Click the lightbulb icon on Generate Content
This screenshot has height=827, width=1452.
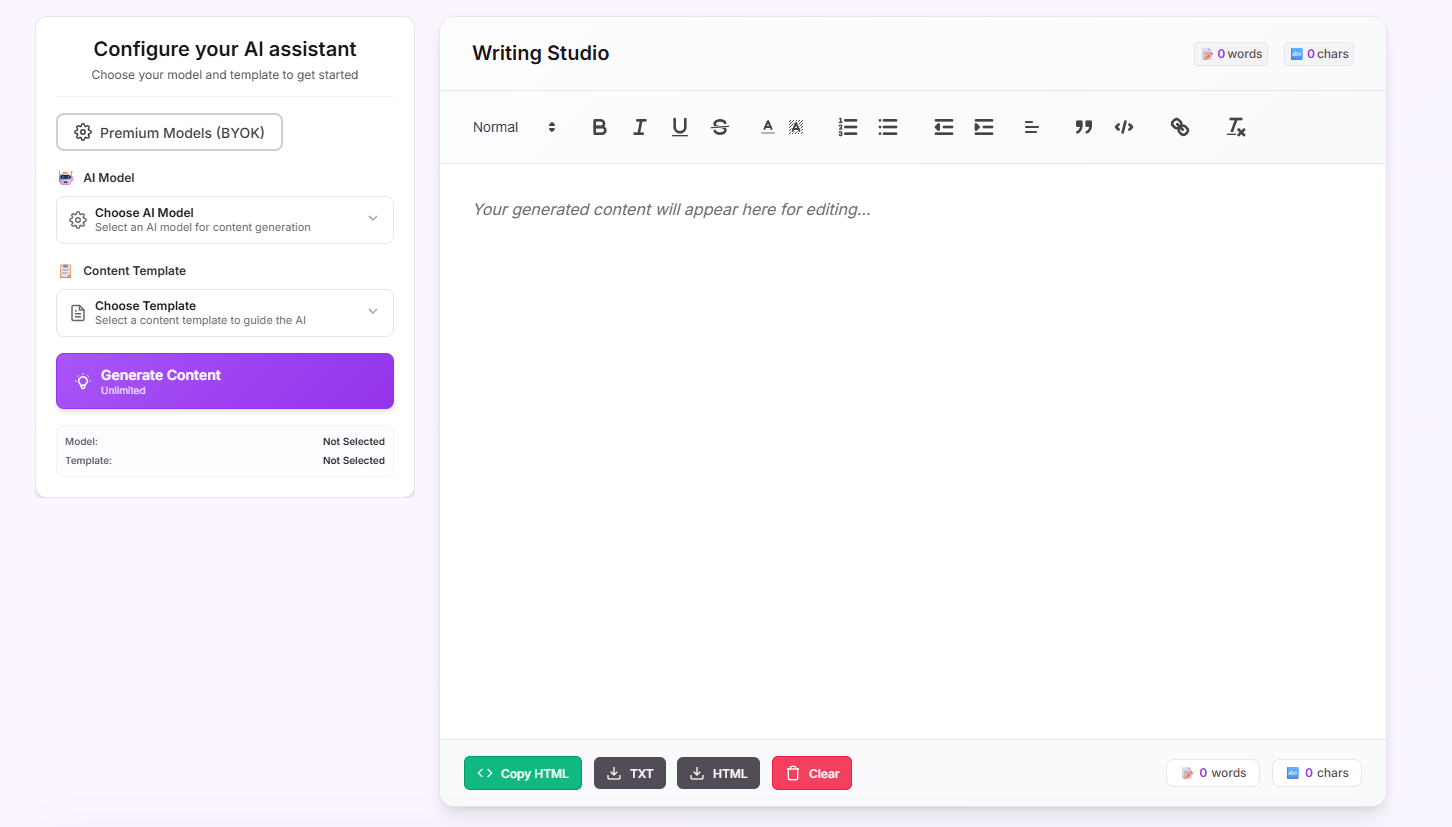click(x=83, y=381)
